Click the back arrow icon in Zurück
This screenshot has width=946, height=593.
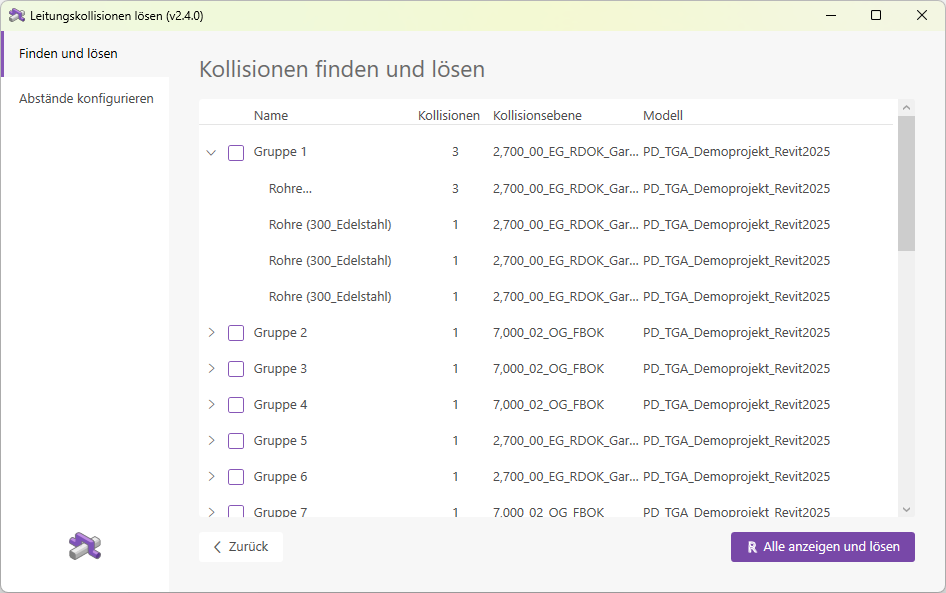218,547
